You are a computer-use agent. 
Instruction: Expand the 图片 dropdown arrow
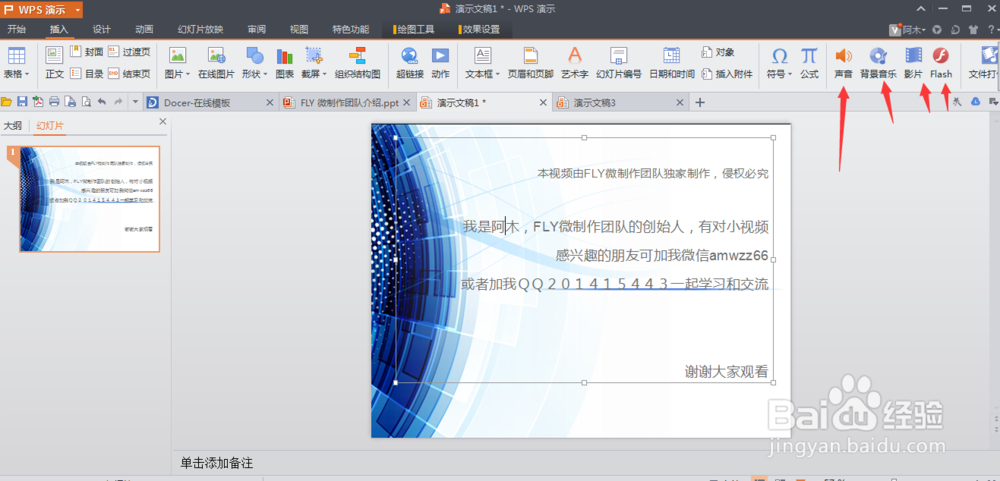(x=188, y=75)
